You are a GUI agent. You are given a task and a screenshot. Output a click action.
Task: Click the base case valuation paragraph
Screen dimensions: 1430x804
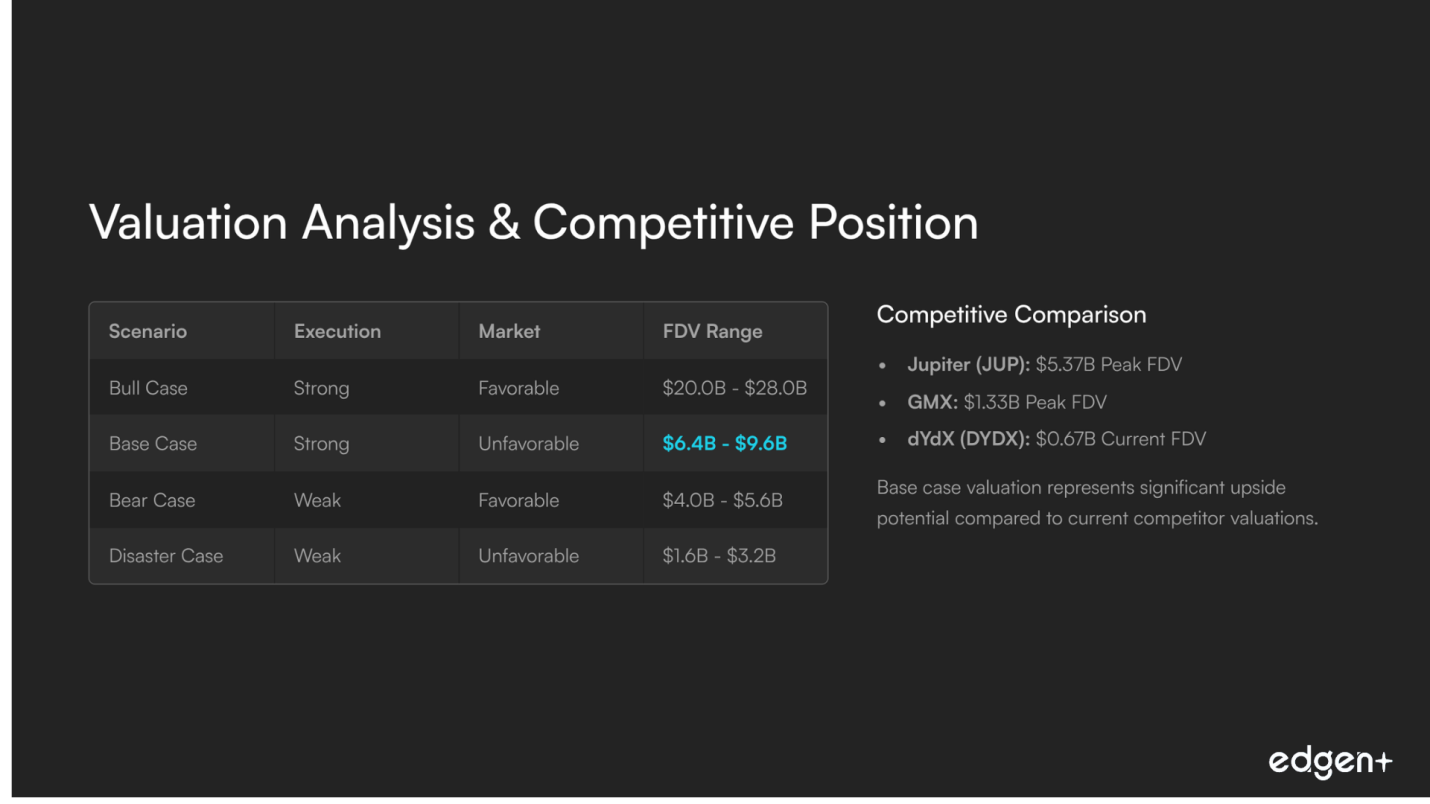coord(1097,503)
